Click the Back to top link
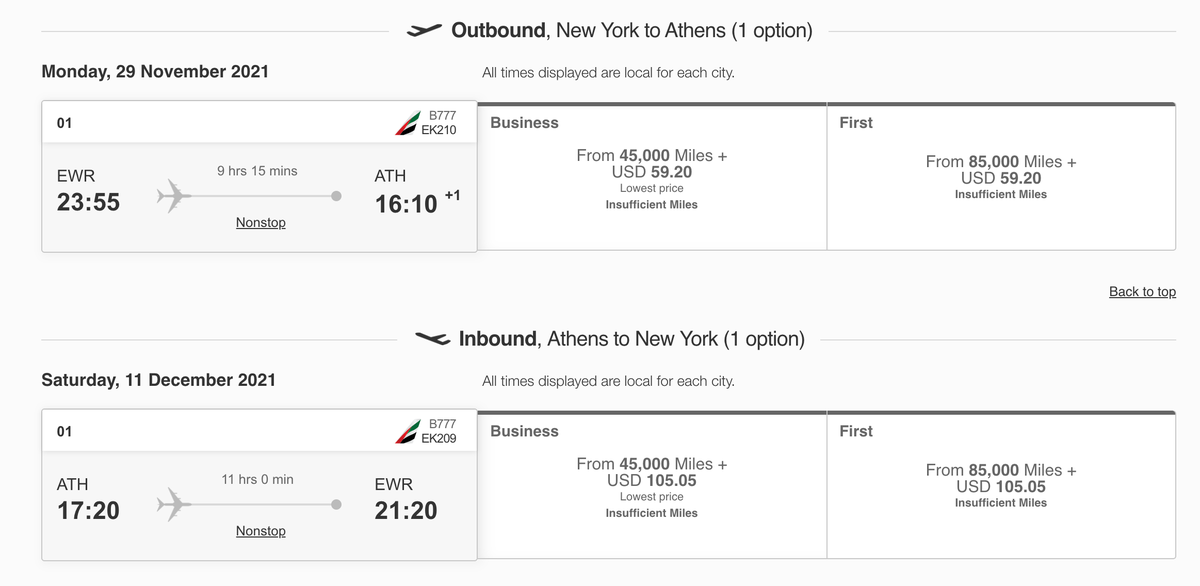 pos(1142,291)
